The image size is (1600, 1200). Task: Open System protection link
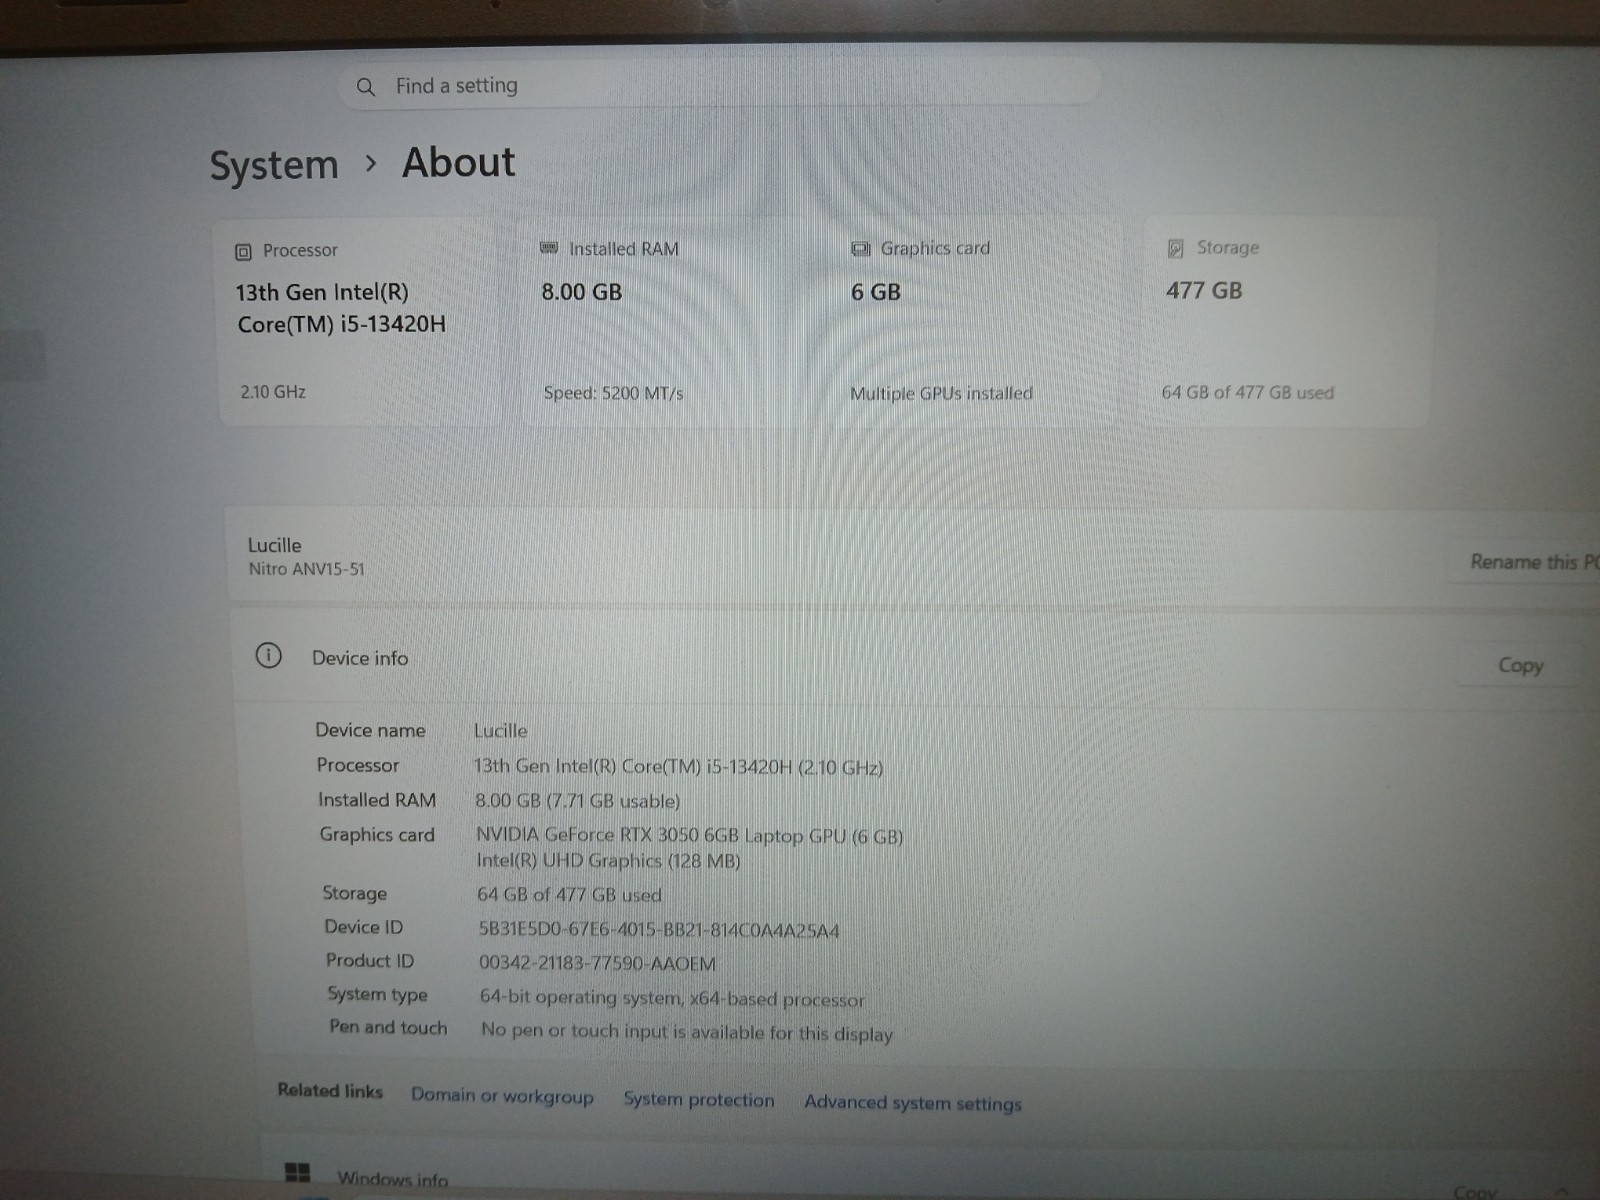pos(699,1100)
